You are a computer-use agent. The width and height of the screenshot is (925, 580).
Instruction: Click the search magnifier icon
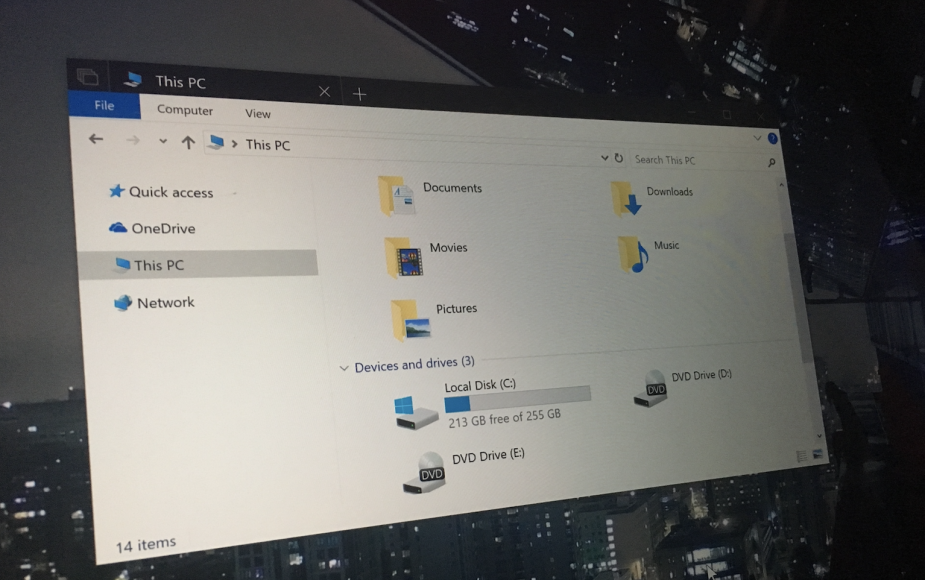[x=771, y=162]
